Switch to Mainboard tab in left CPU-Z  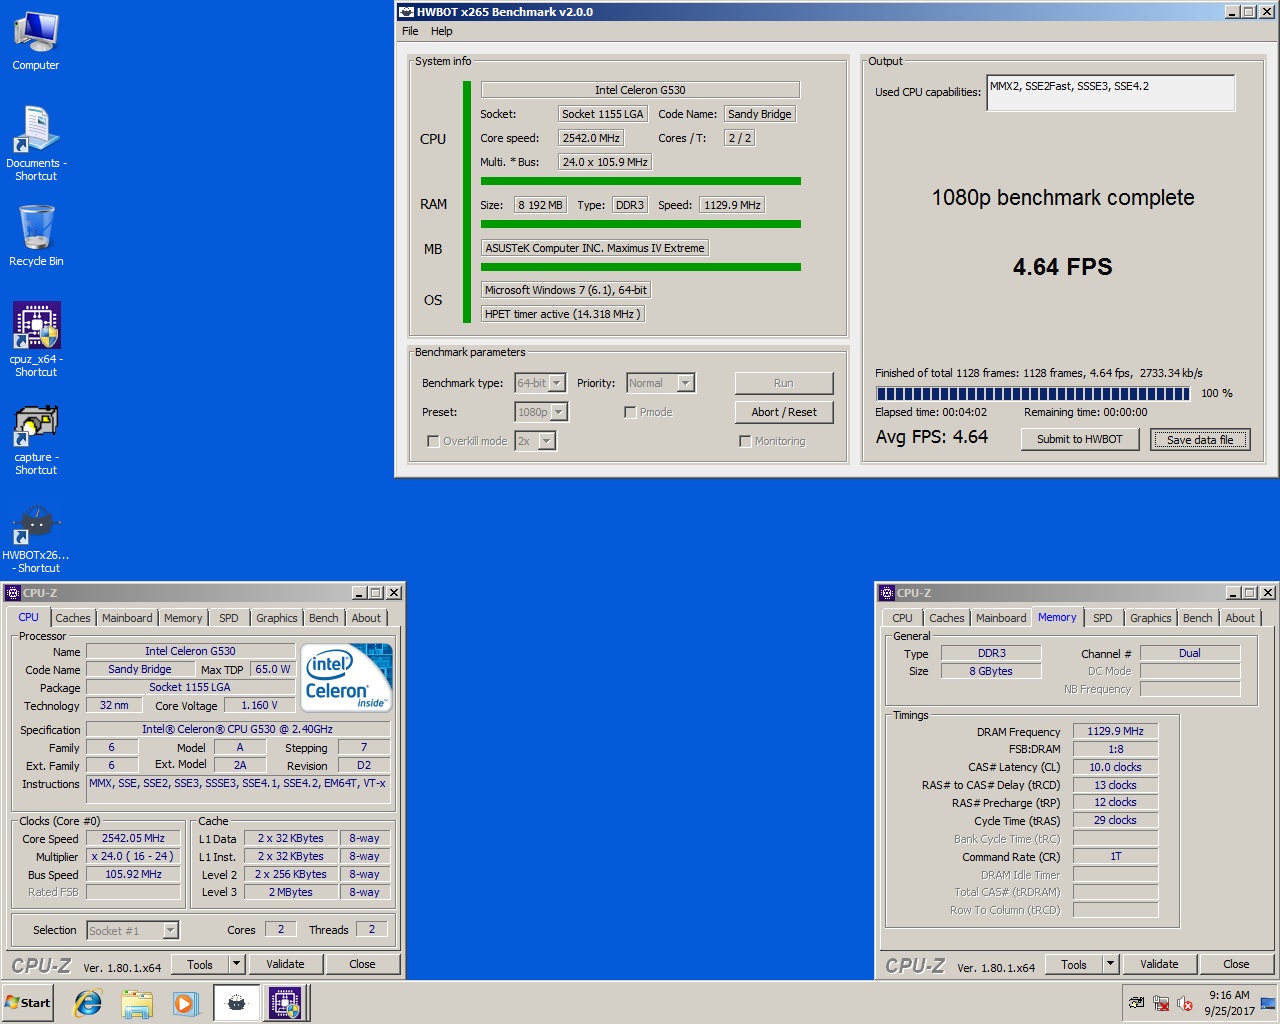coord(127,618)
